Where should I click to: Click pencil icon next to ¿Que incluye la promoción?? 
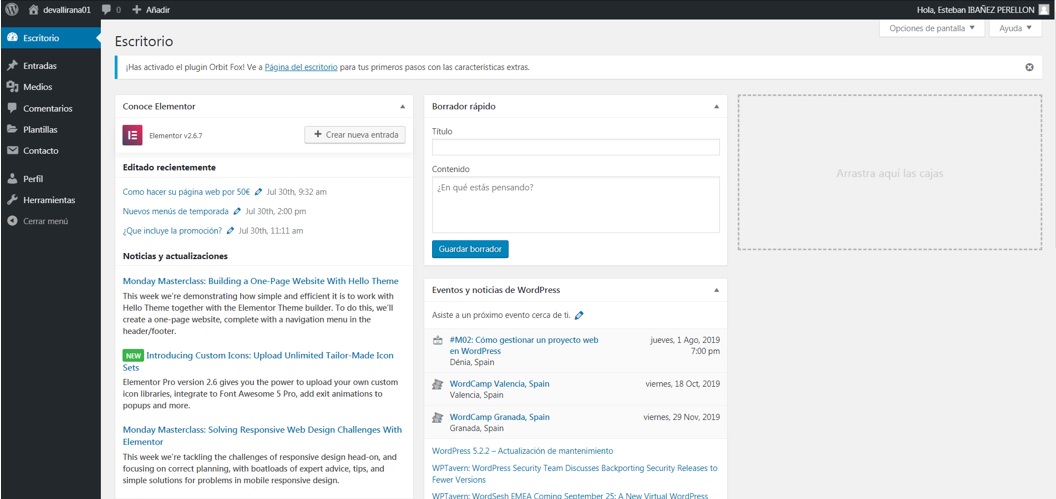point(230,230)
